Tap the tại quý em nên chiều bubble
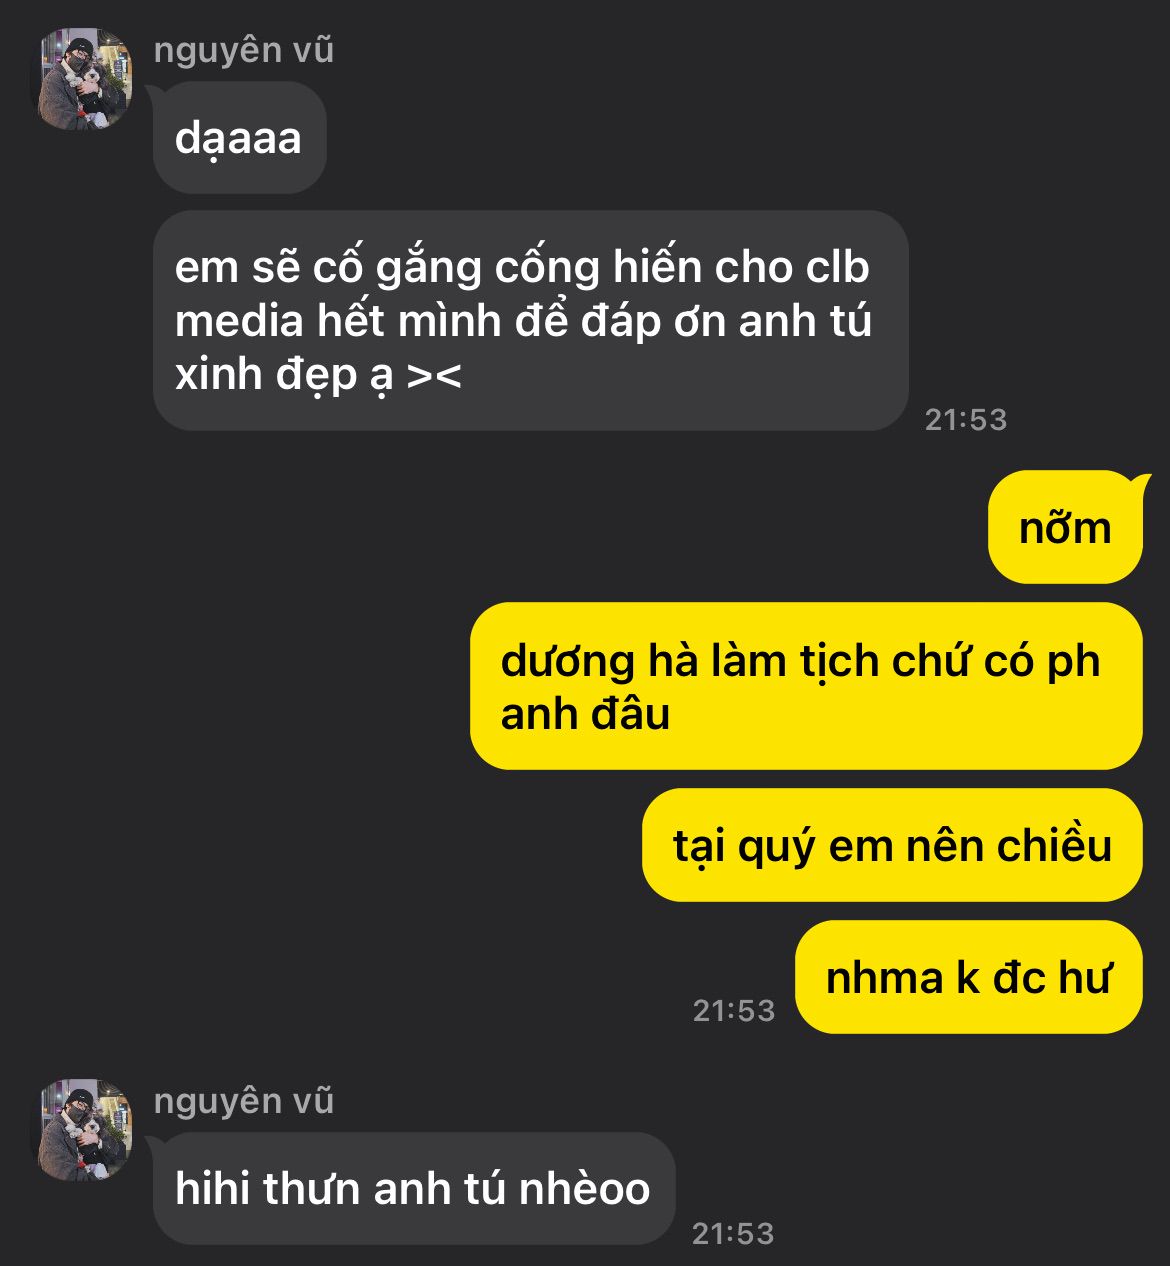1170x1266 pixels. point(892,845)
